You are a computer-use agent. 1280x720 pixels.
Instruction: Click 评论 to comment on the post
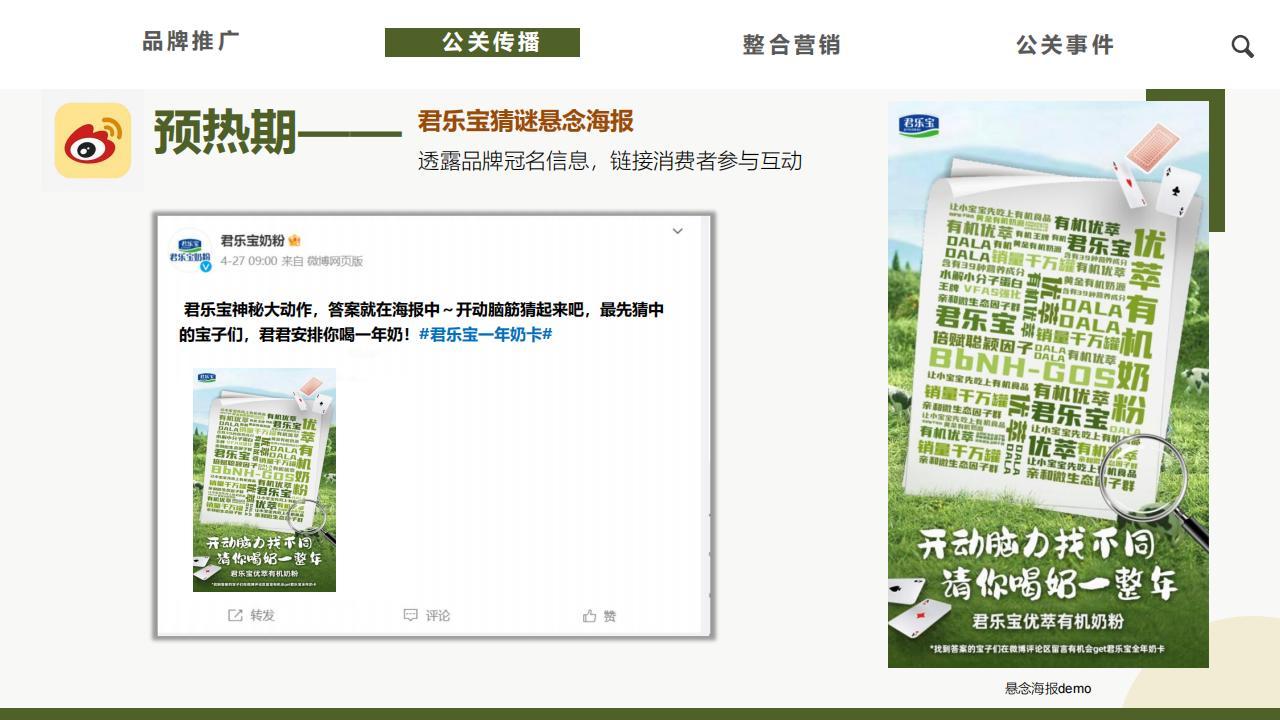(438, 615)
